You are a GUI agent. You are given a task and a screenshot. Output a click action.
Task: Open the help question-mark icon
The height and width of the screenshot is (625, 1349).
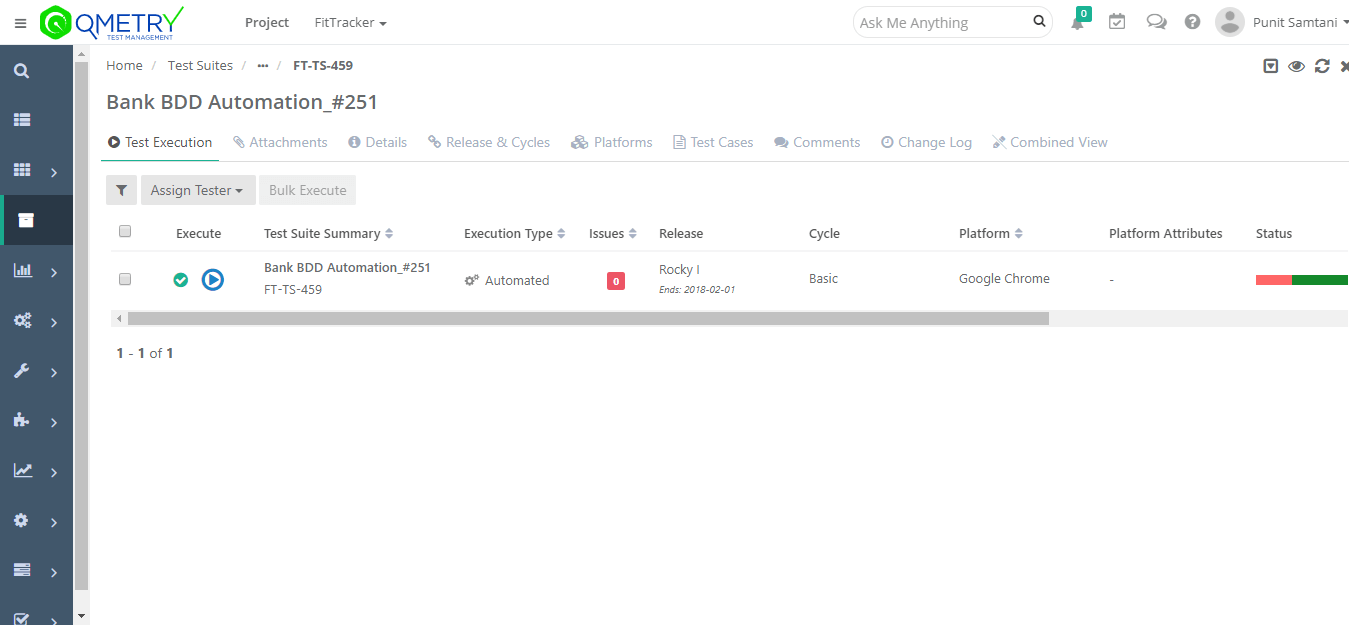1192,21
